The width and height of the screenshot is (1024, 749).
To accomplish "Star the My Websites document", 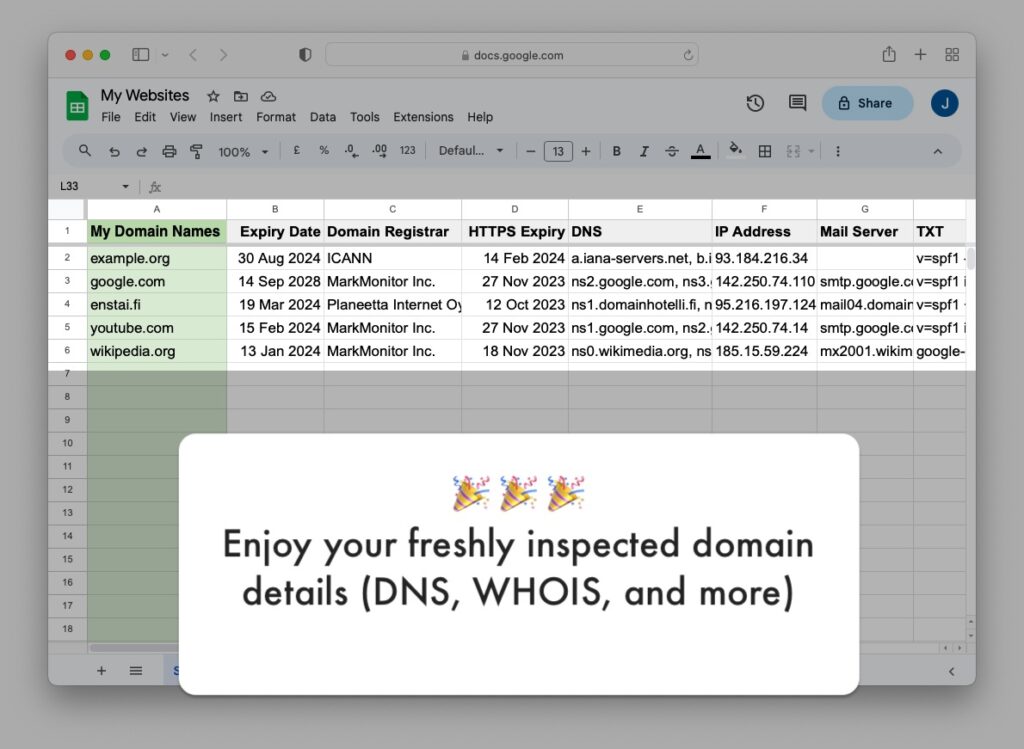I will [x=213, y=97].
